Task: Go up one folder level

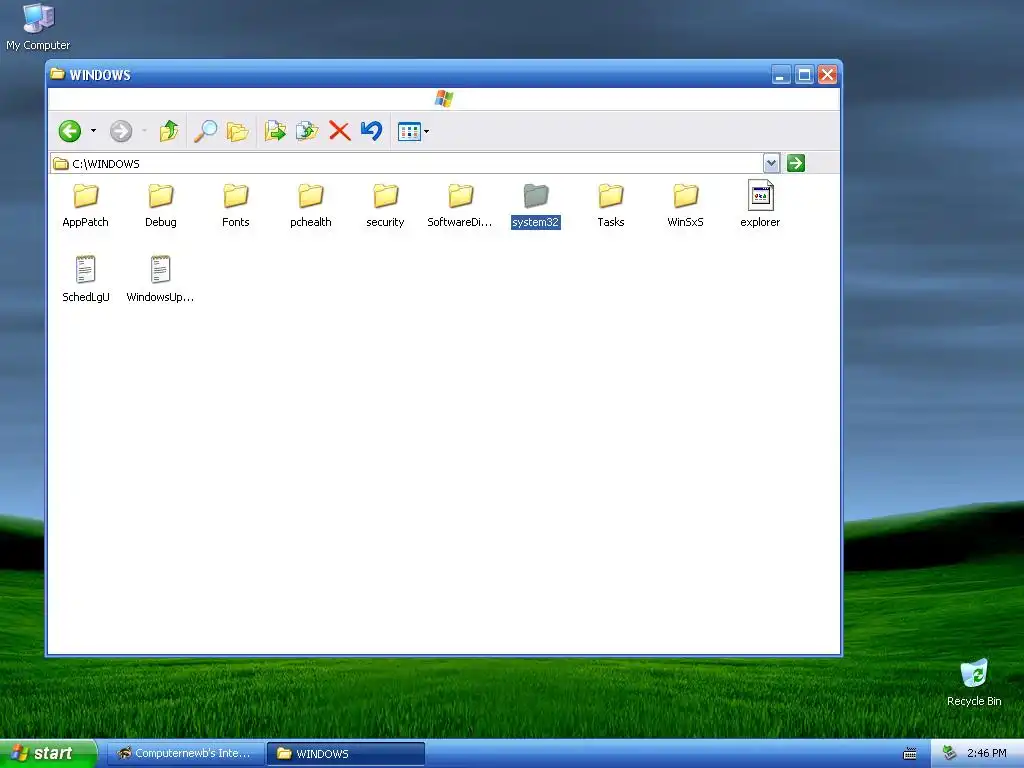Action: point(169,131)
